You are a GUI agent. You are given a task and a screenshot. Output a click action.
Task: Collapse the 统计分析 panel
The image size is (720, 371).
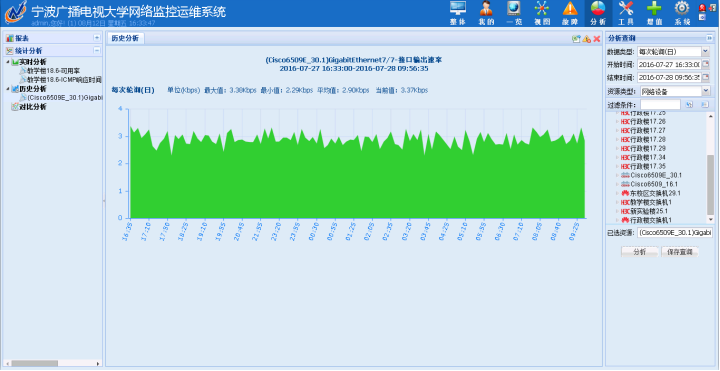[x=96, y=51]
